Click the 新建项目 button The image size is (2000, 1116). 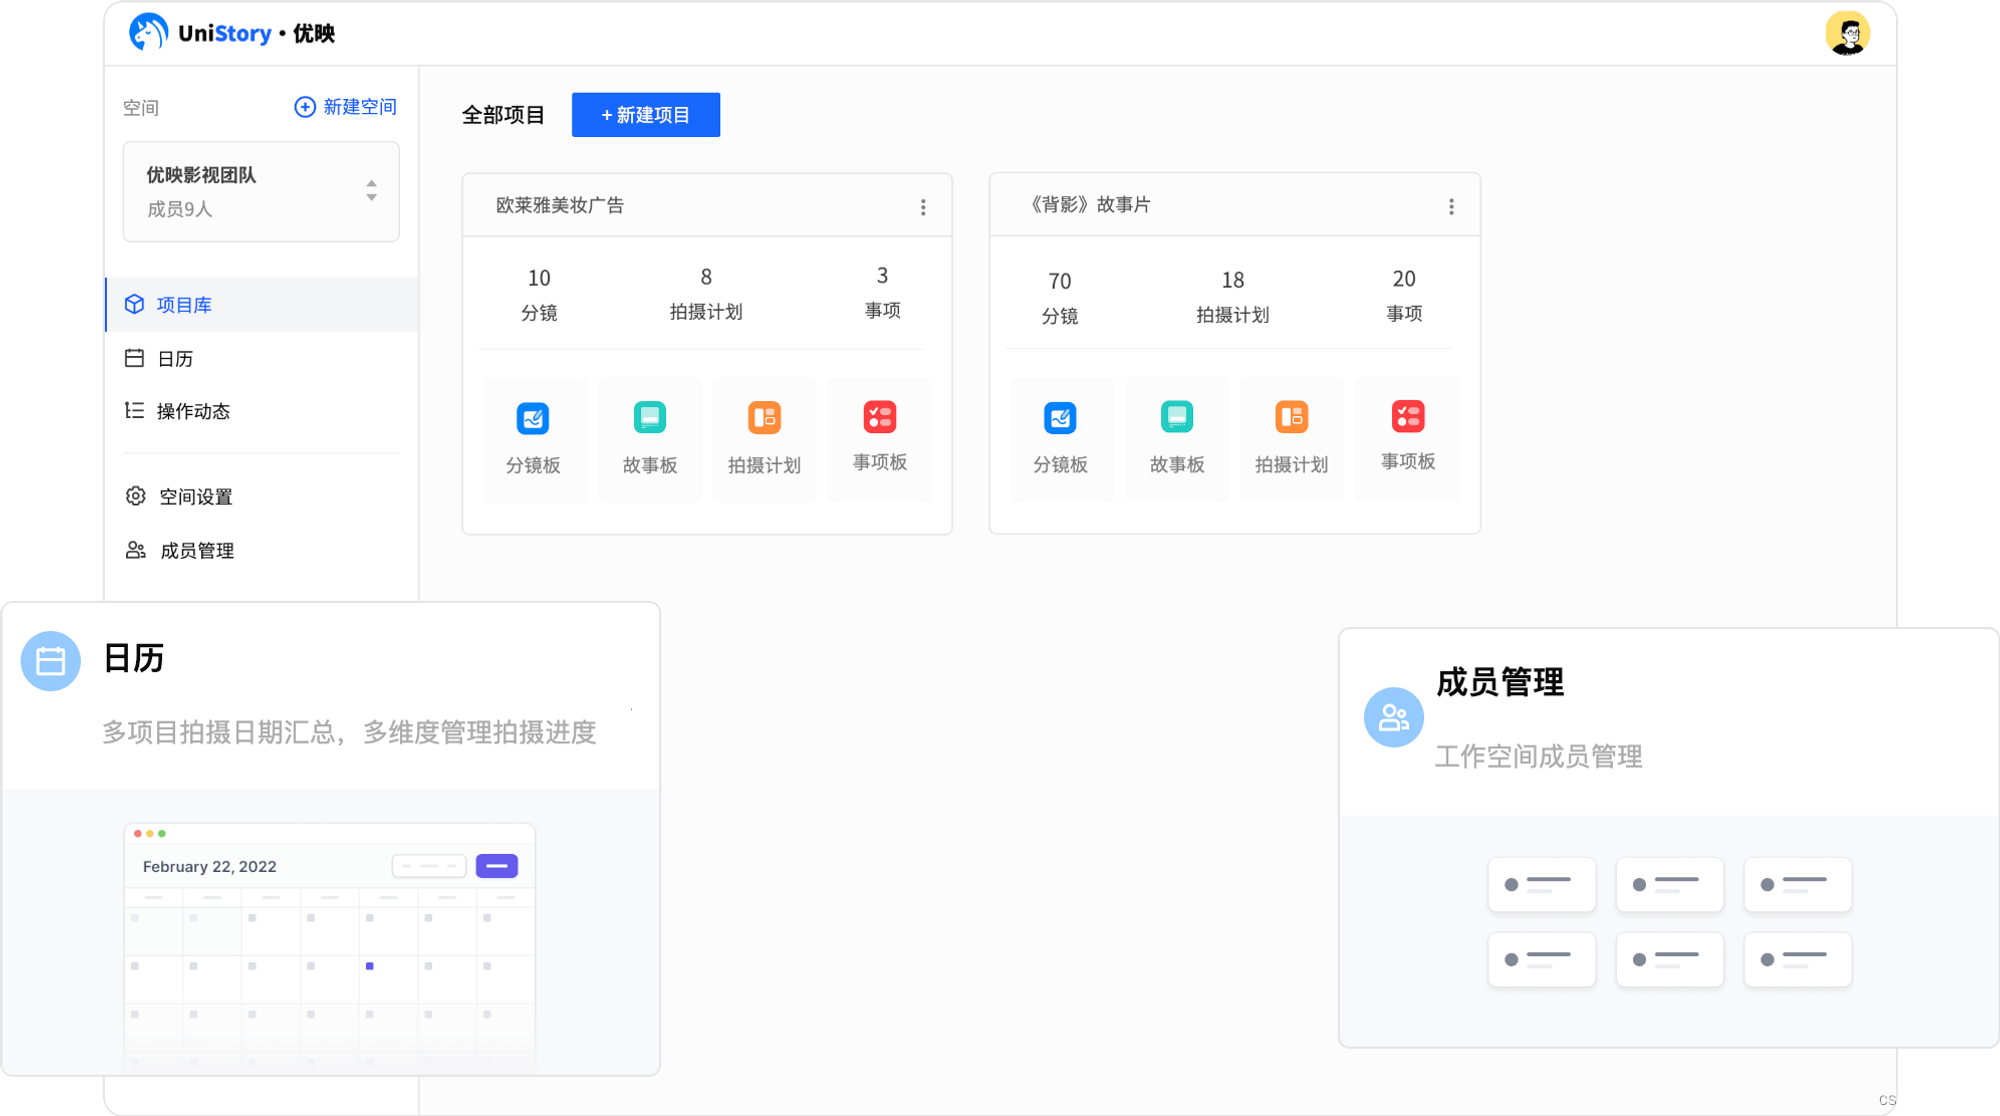pyautogui.click(x=645, y=115)
